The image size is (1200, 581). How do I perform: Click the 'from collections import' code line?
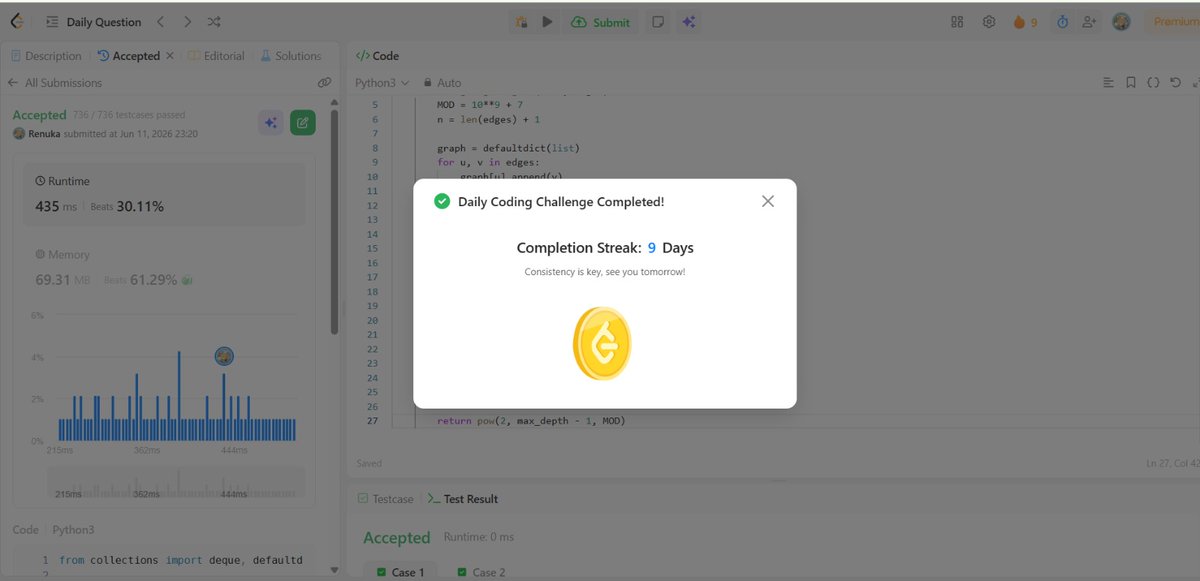point(180,560)
